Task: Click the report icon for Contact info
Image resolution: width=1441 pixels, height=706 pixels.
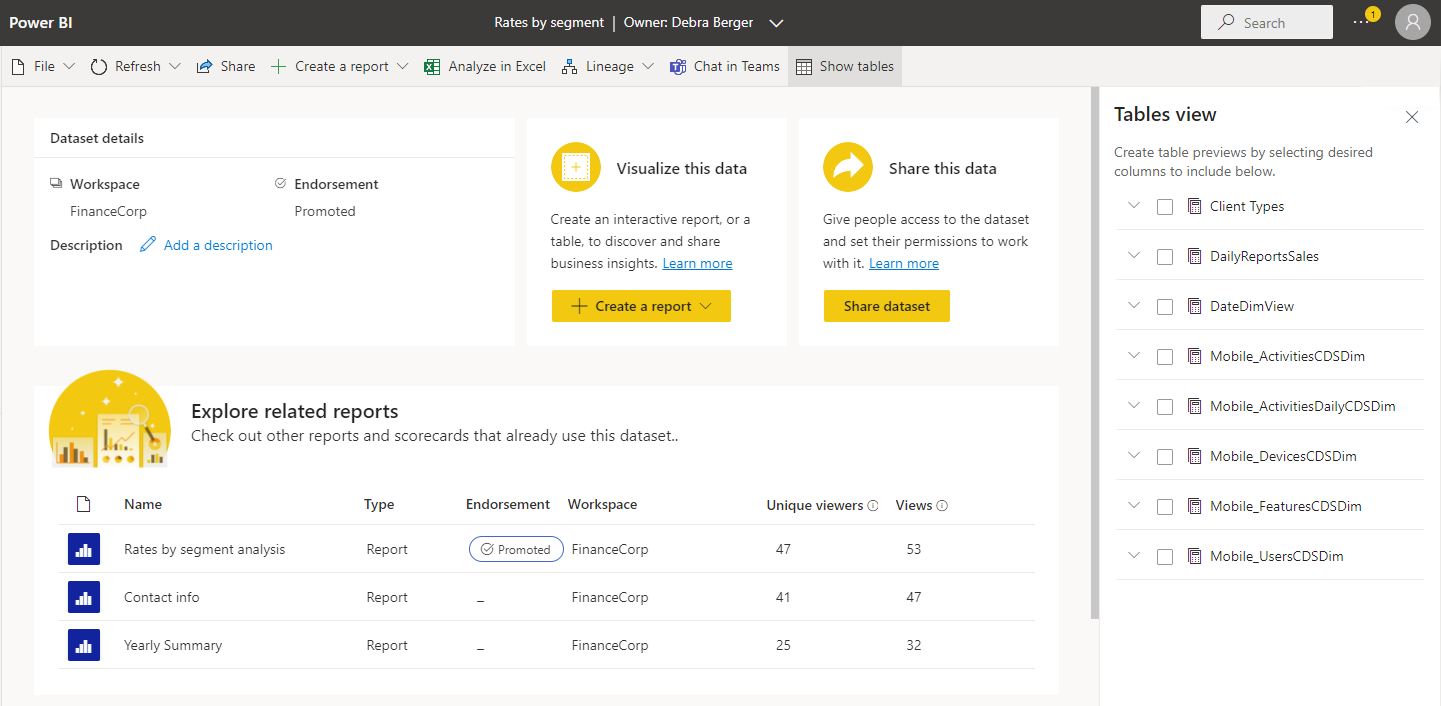Action: click(84, 597)
